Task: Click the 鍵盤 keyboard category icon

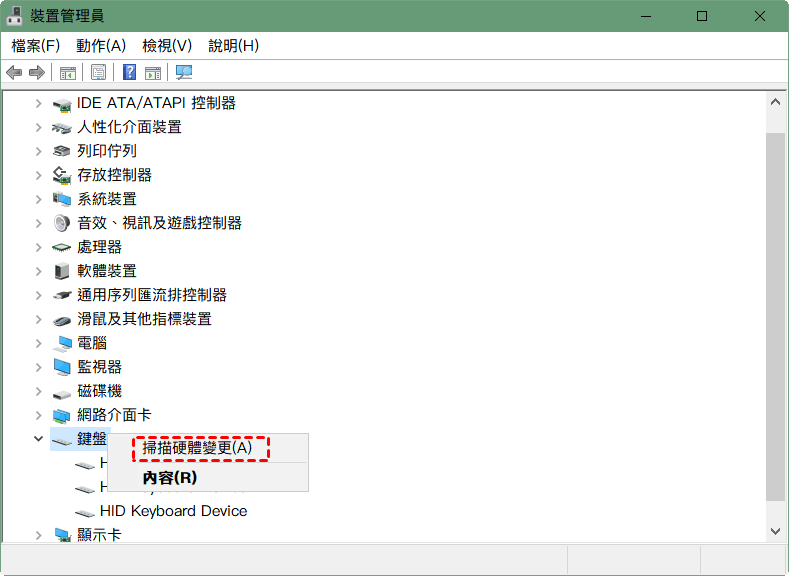Action: (x=62, y=441)
